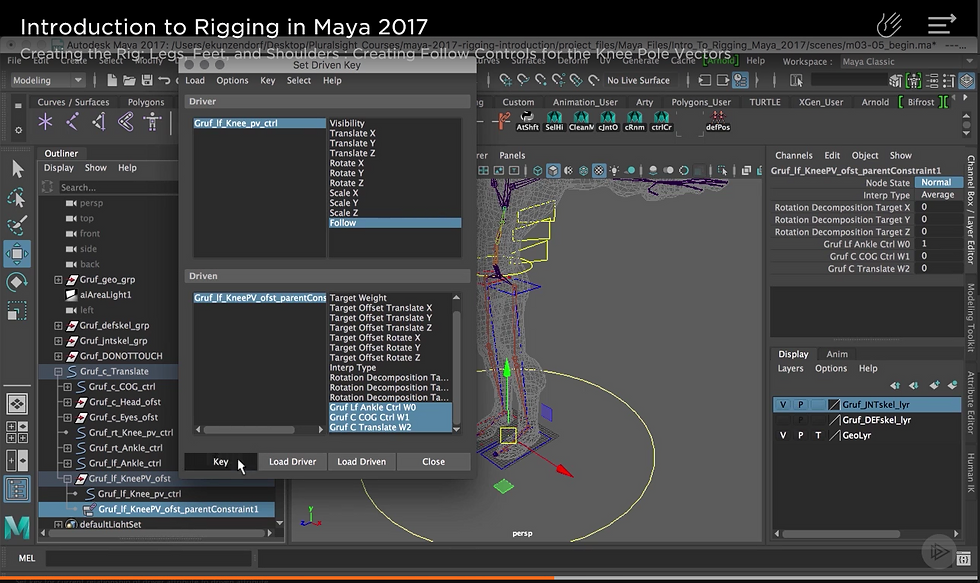980x583 pixels.
Task: Click the cRnm shelf icon
Action: click(634, 121)
